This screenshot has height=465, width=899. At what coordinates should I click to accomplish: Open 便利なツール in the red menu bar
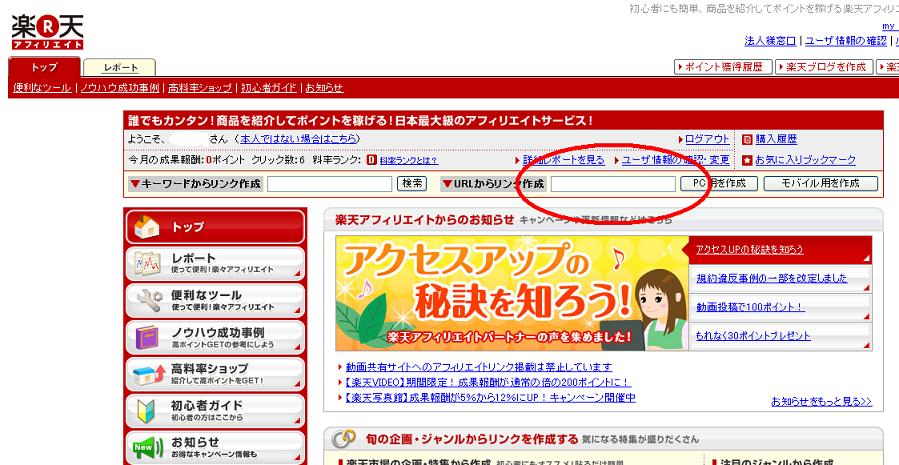click(42, 88)
